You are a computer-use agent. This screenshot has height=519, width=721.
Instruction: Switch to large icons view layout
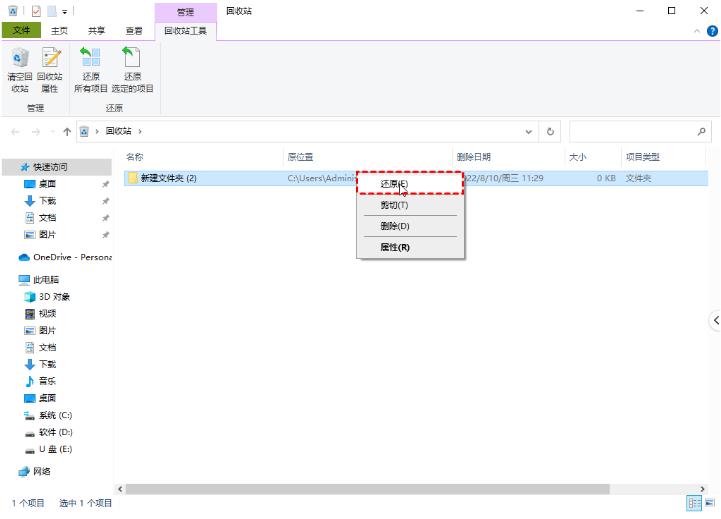pos(710,502)
